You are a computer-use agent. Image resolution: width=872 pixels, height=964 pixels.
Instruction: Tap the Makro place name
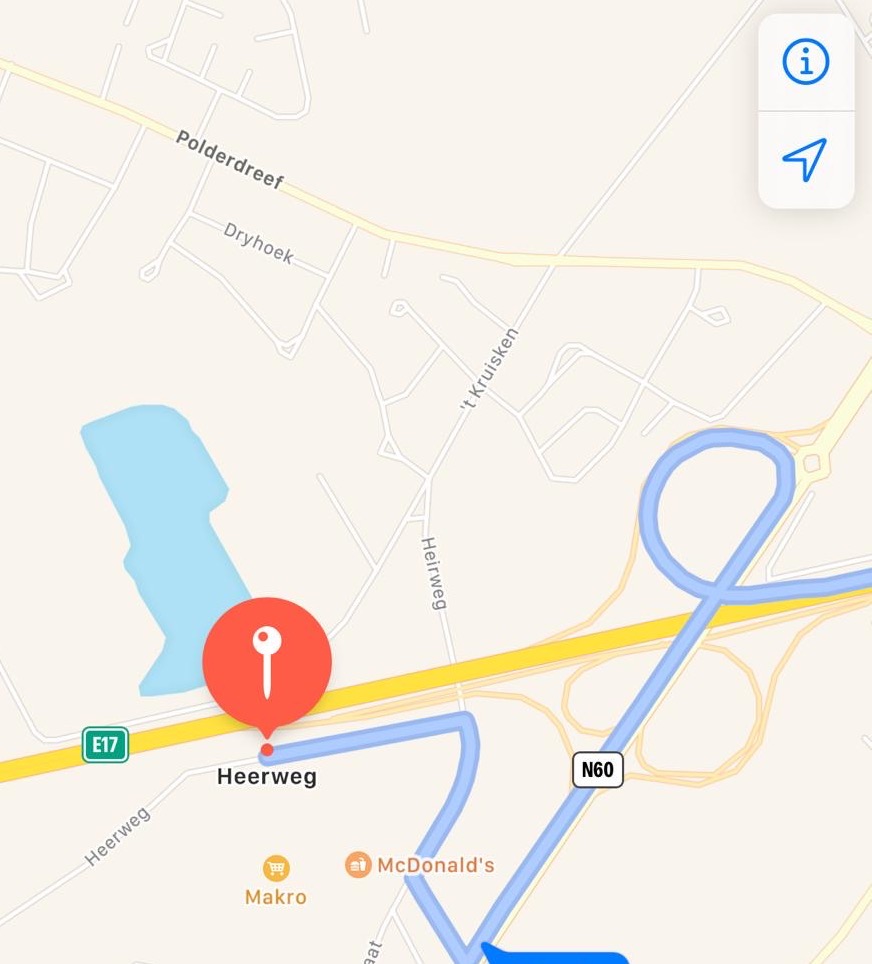point(276,897)
